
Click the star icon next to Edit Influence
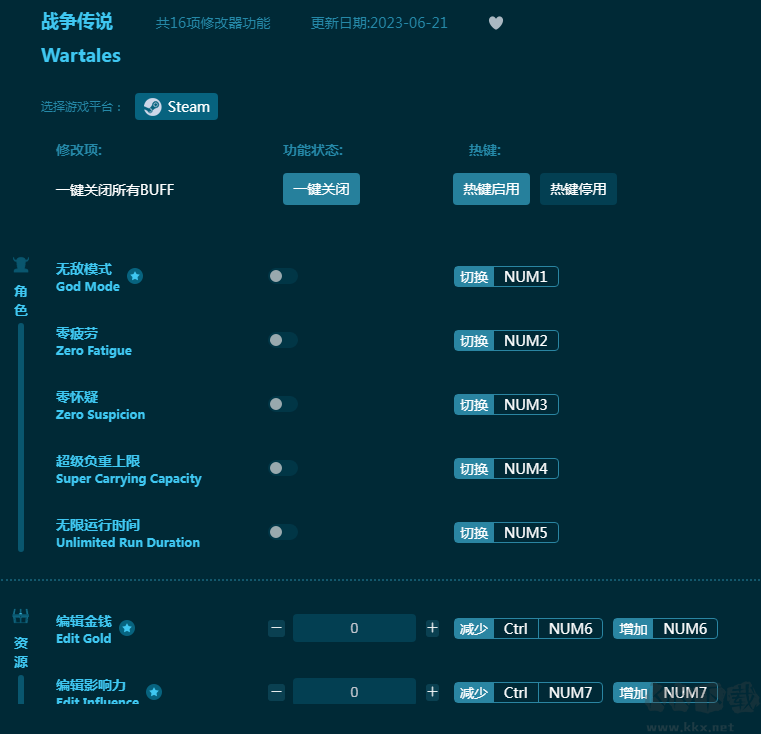pyautogui.click(x=154, y=692)
